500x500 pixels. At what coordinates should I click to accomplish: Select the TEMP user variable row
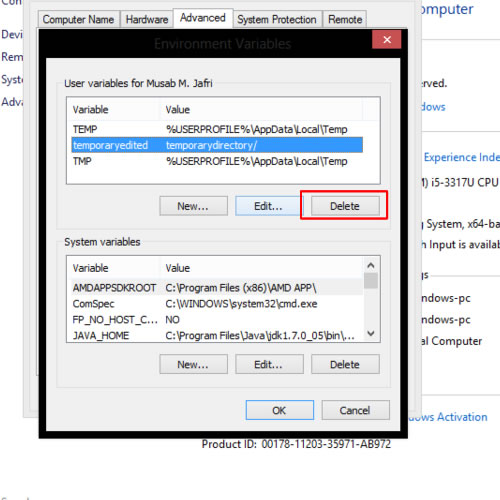point(217,129)
